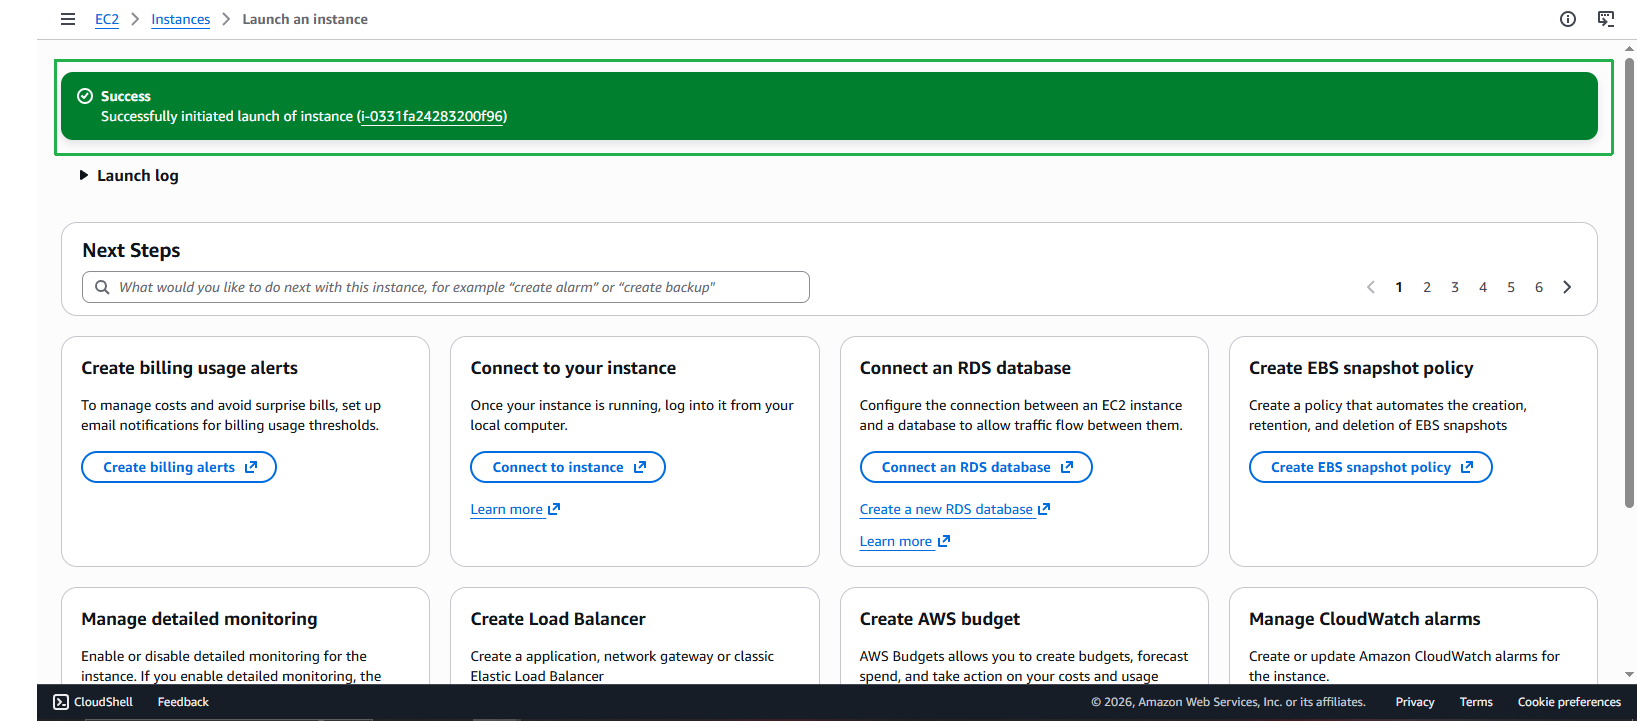Open EC2 breadcrumb link

pos(107,19)
